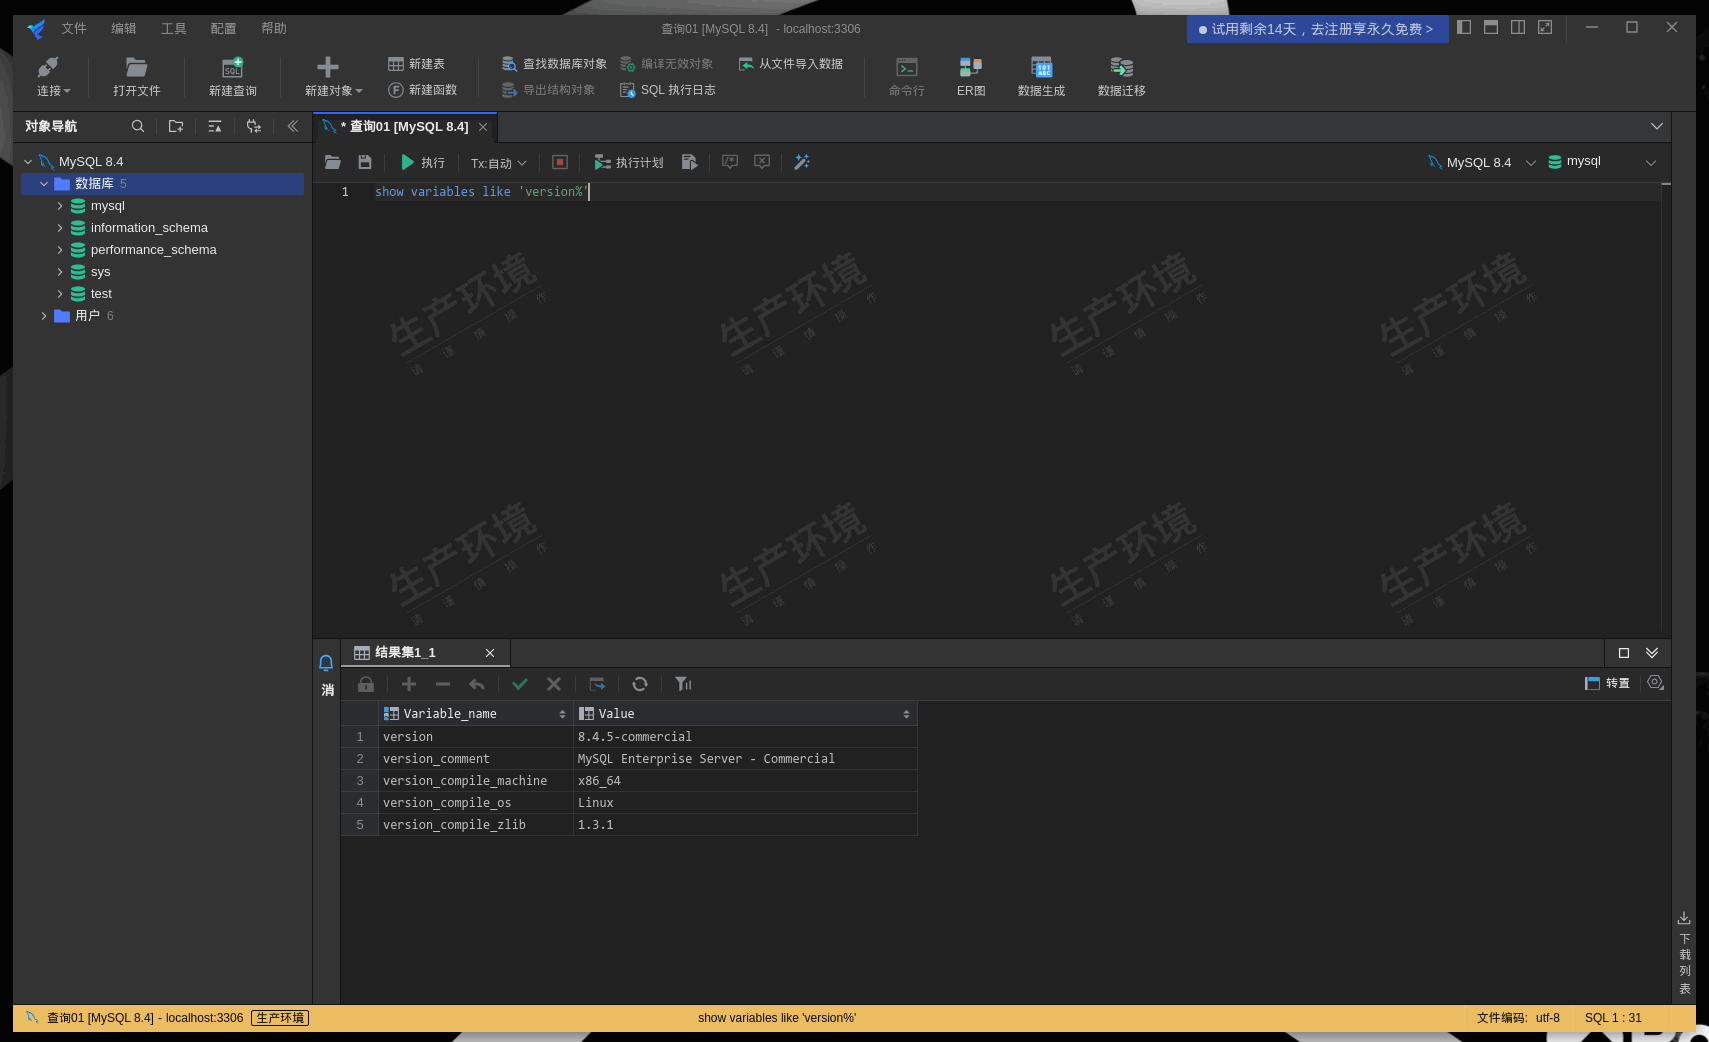This screenshot has width=1709, height=1042.
Task: Enable the filter on the result set
Action: pos(683,684)
